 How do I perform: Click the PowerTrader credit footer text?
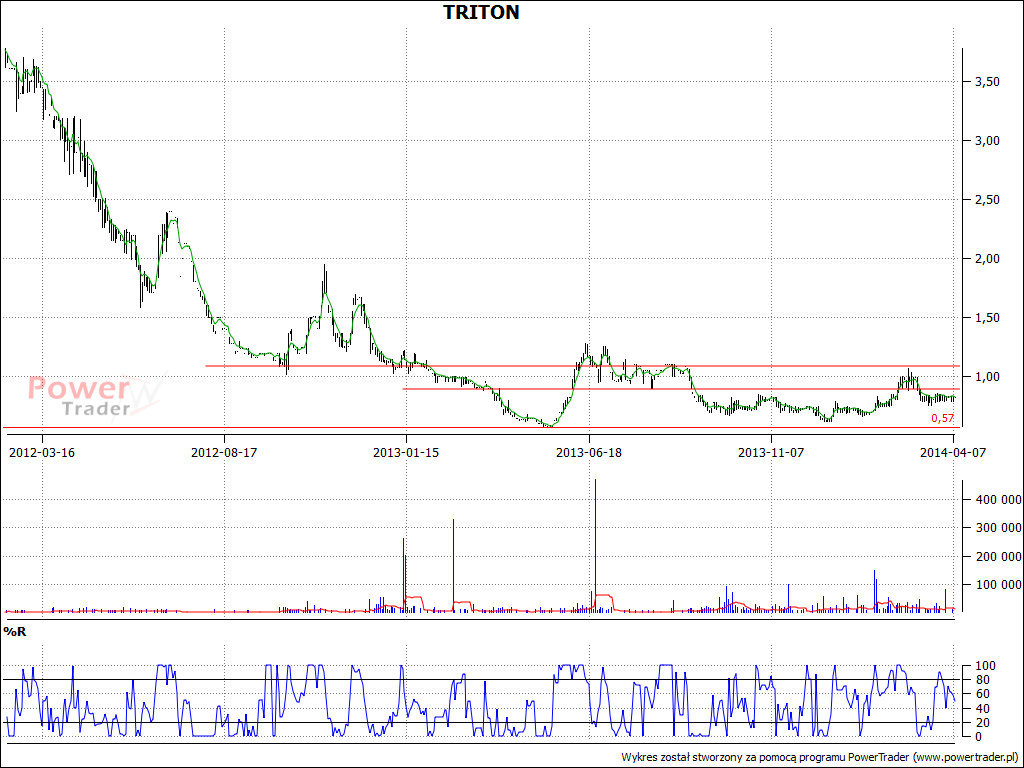point(820,758)
